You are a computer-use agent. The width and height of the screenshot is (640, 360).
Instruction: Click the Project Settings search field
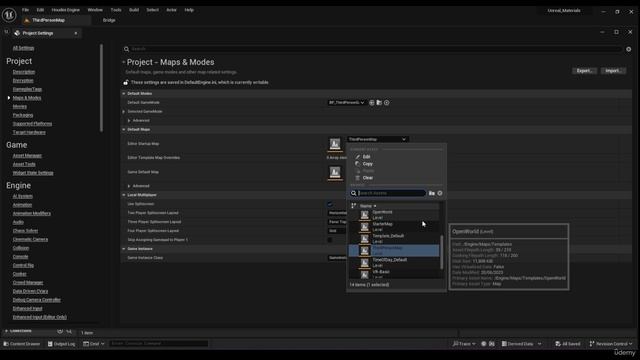pos(372,49)
